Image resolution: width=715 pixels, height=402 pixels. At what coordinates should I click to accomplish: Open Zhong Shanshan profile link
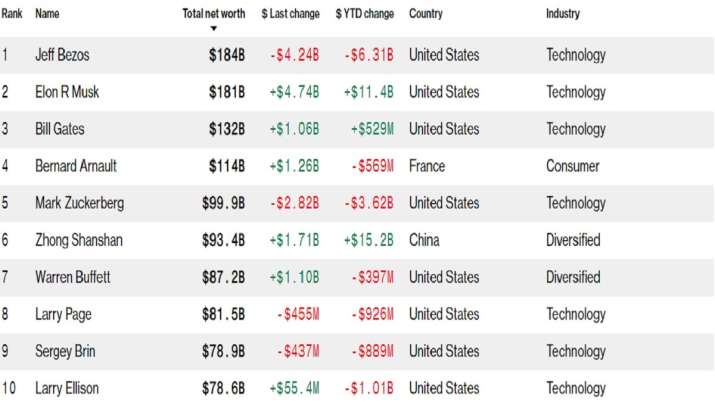click(x=79, y=240)
